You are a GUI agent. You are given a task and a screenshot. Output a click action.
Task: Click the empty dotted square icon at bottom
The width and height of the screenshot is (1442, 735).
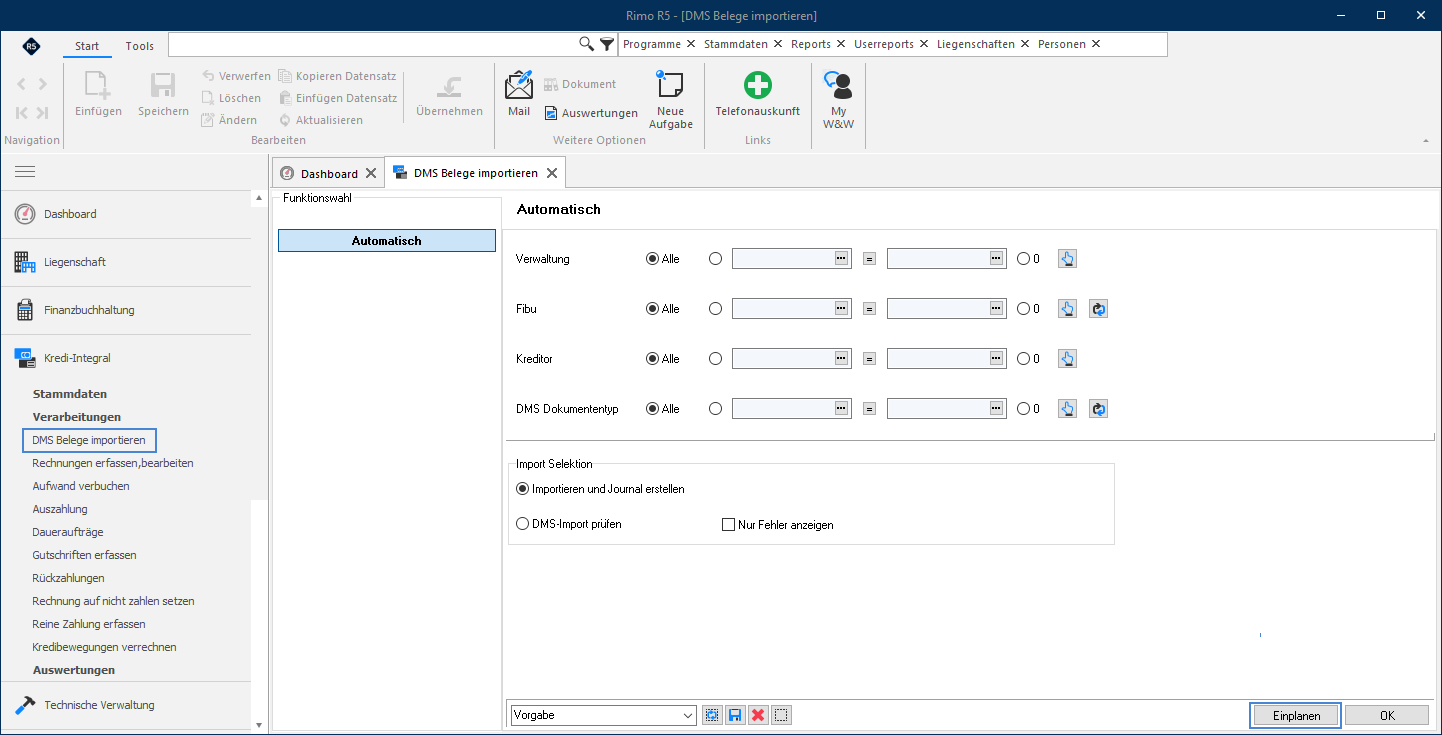782,715
